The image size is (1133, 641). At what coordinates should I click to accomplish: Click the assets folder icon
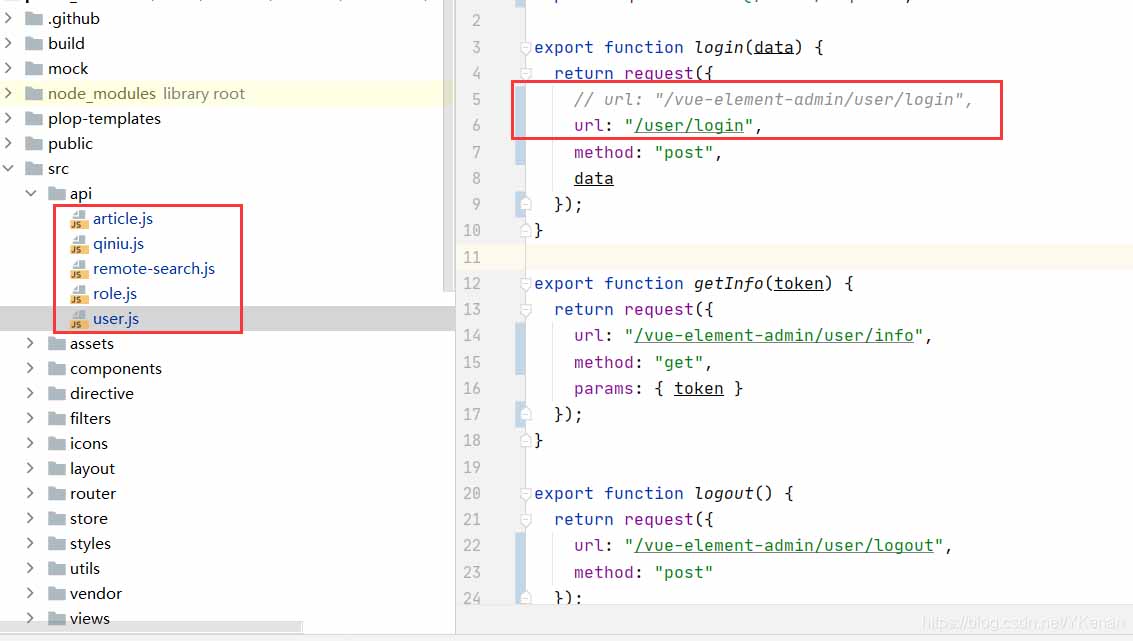[x=56, y=343]
